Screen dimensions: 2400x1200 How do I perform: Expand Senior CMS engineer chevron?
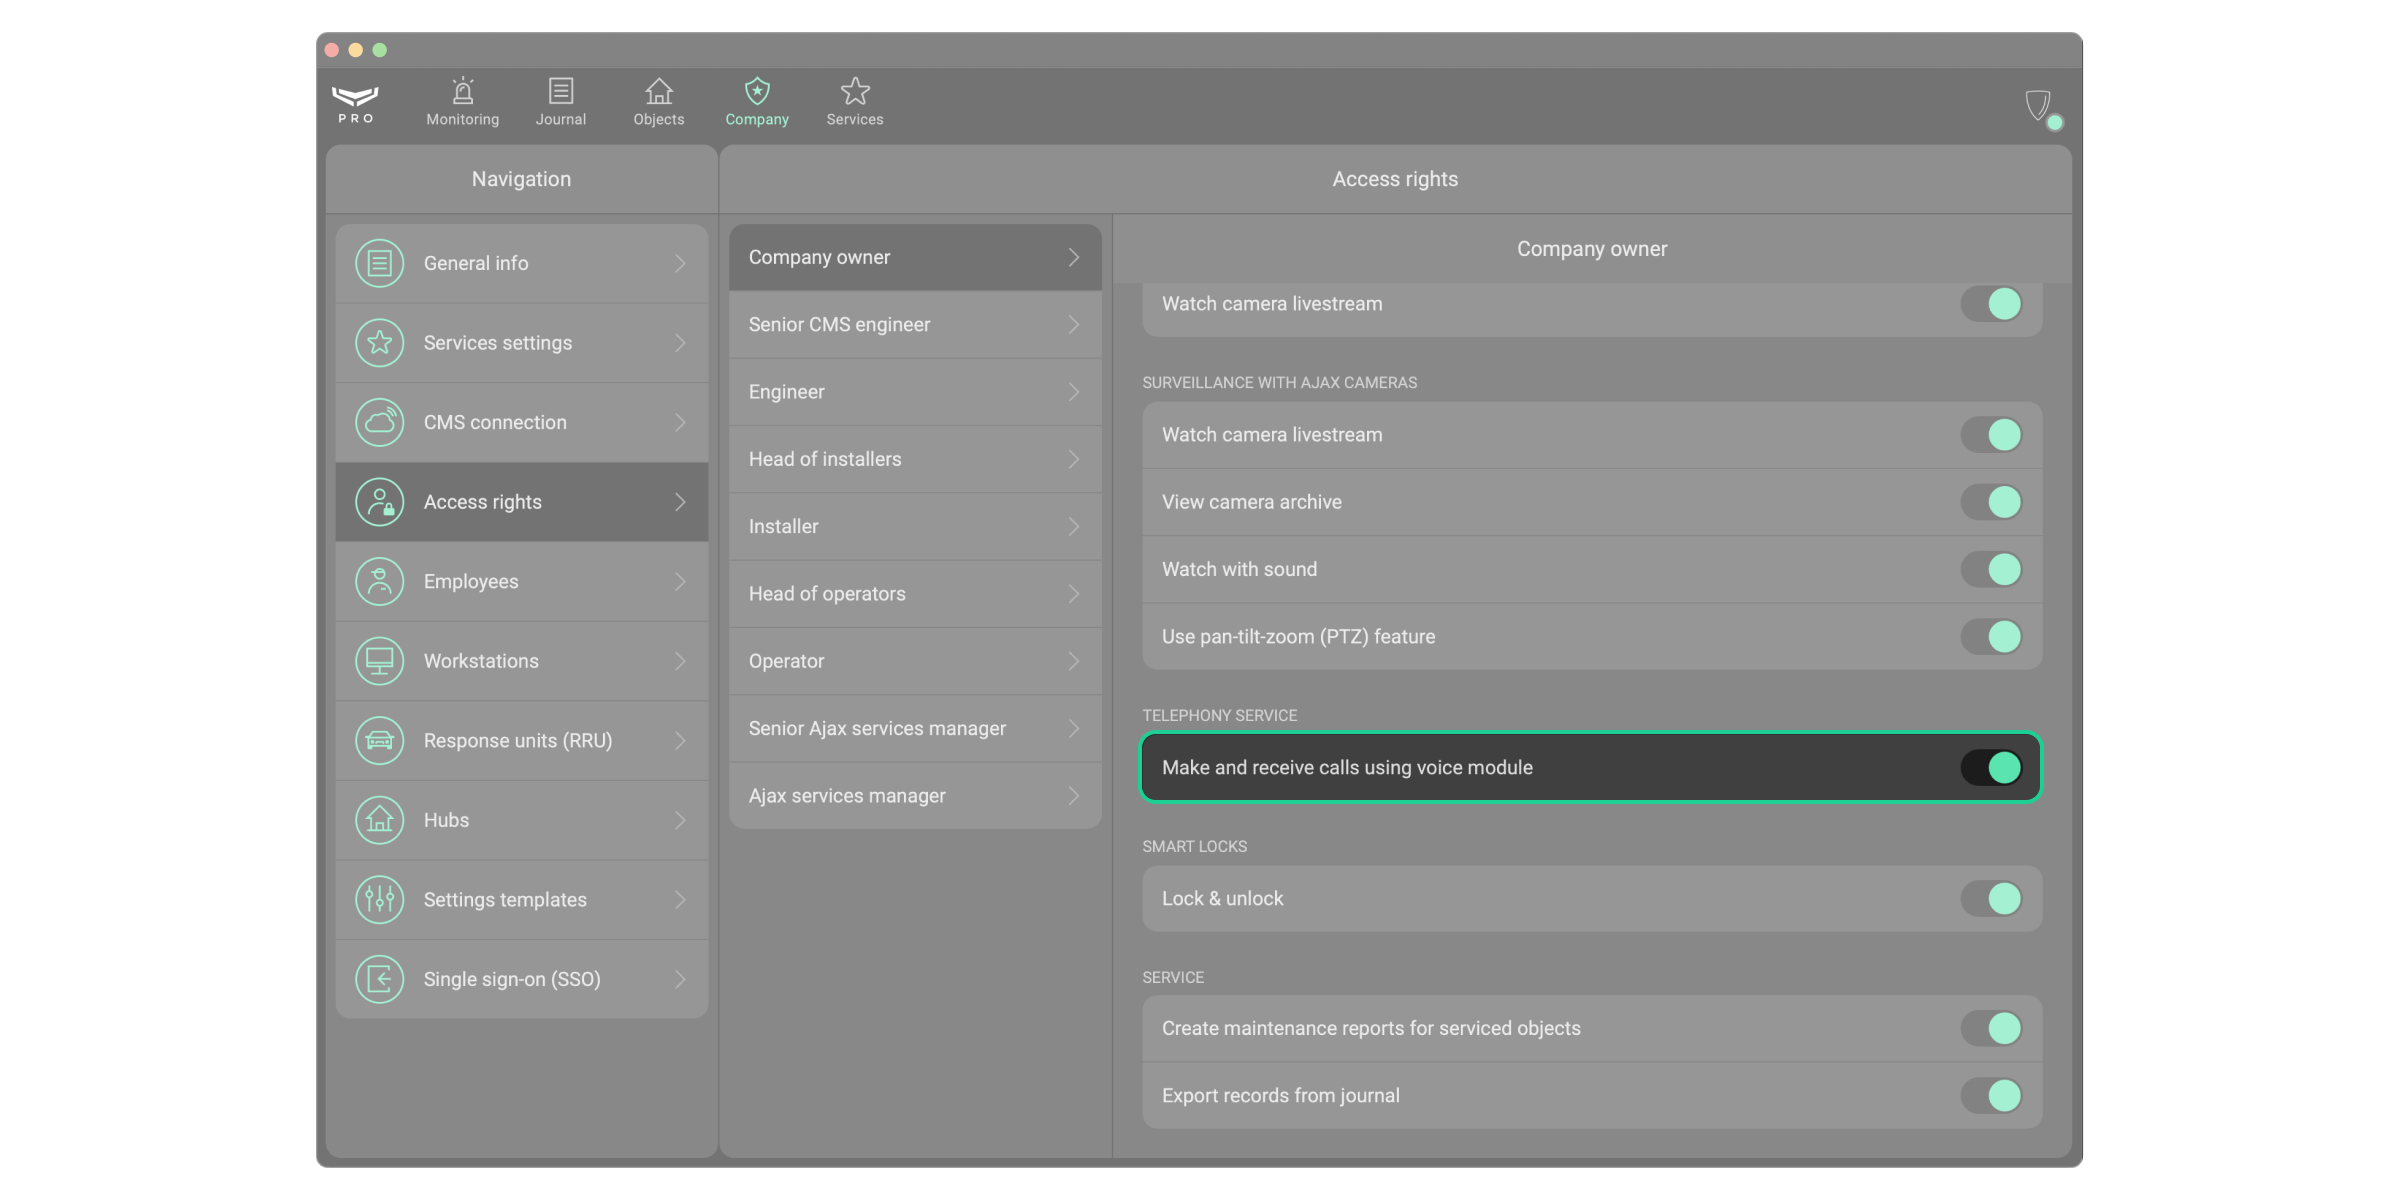click(x=1074, y=324)
